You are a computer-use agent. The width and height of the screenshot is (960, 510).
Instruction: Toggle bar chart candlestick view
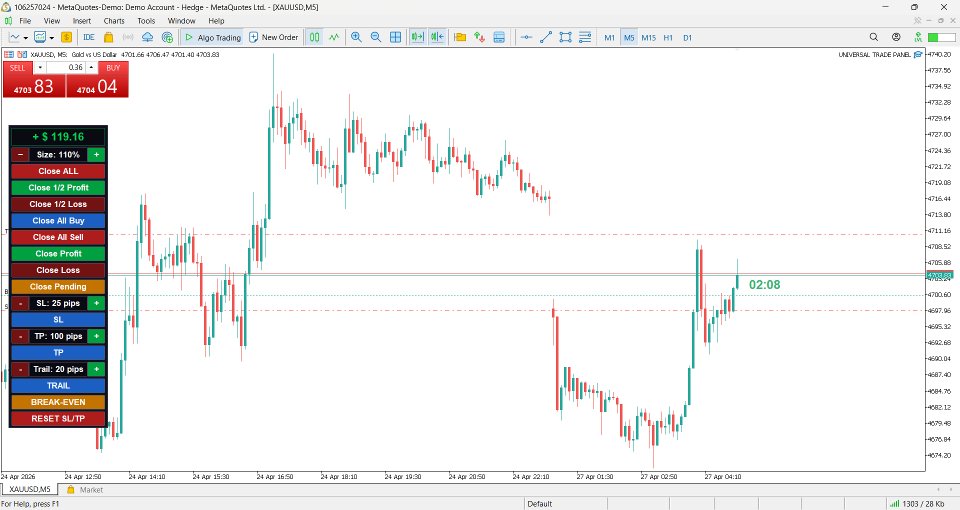click(x=314, y=37)
